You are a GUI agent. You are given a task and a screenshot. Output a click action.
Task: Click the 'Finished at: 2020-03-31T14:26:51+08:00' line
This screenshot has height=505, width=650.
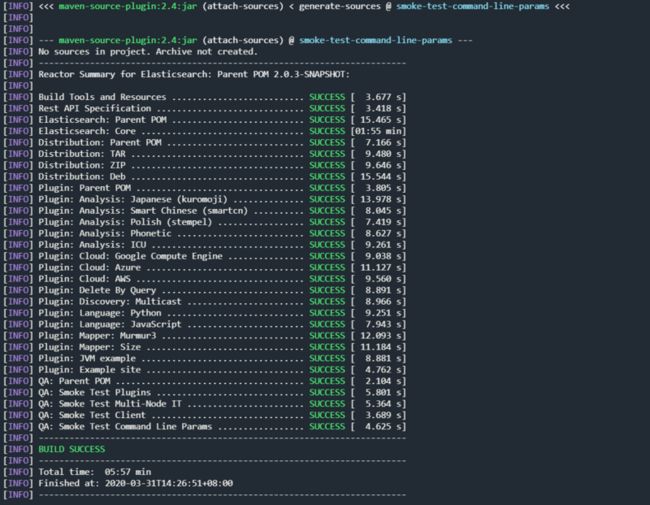coord(136,483)
